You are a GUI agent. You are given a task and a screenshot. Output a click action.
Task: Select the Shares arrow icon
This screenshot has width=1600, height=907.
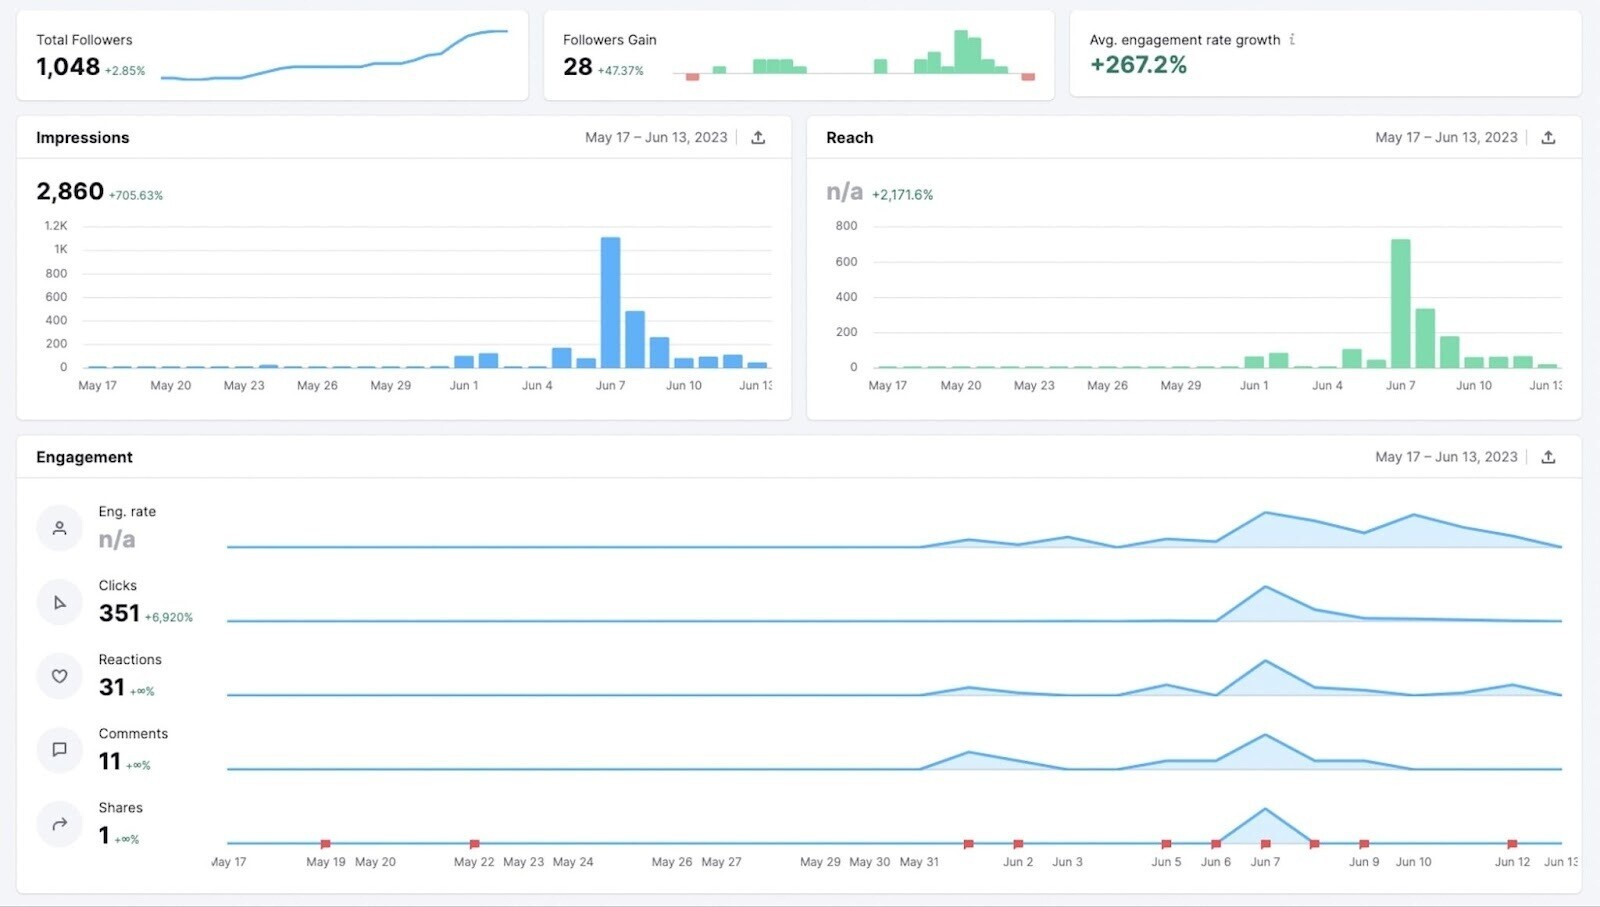(x=59, y=823)
